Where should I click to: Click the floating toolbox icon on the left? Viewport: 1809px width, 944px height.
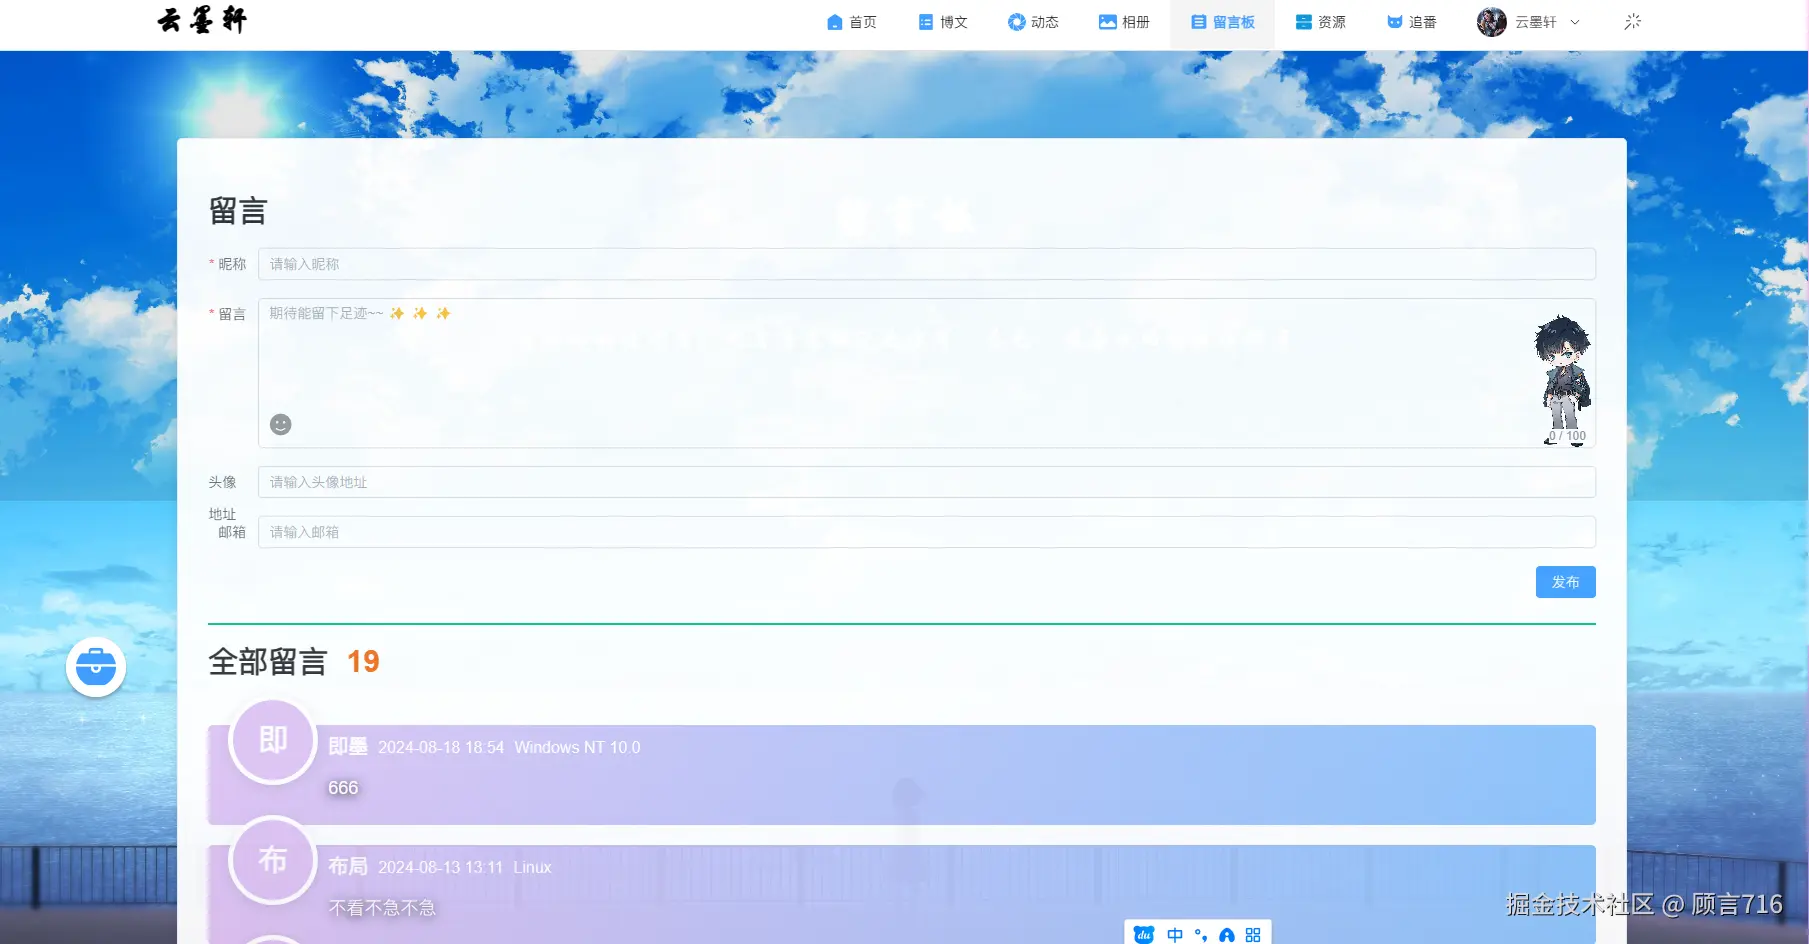[95, 667]
